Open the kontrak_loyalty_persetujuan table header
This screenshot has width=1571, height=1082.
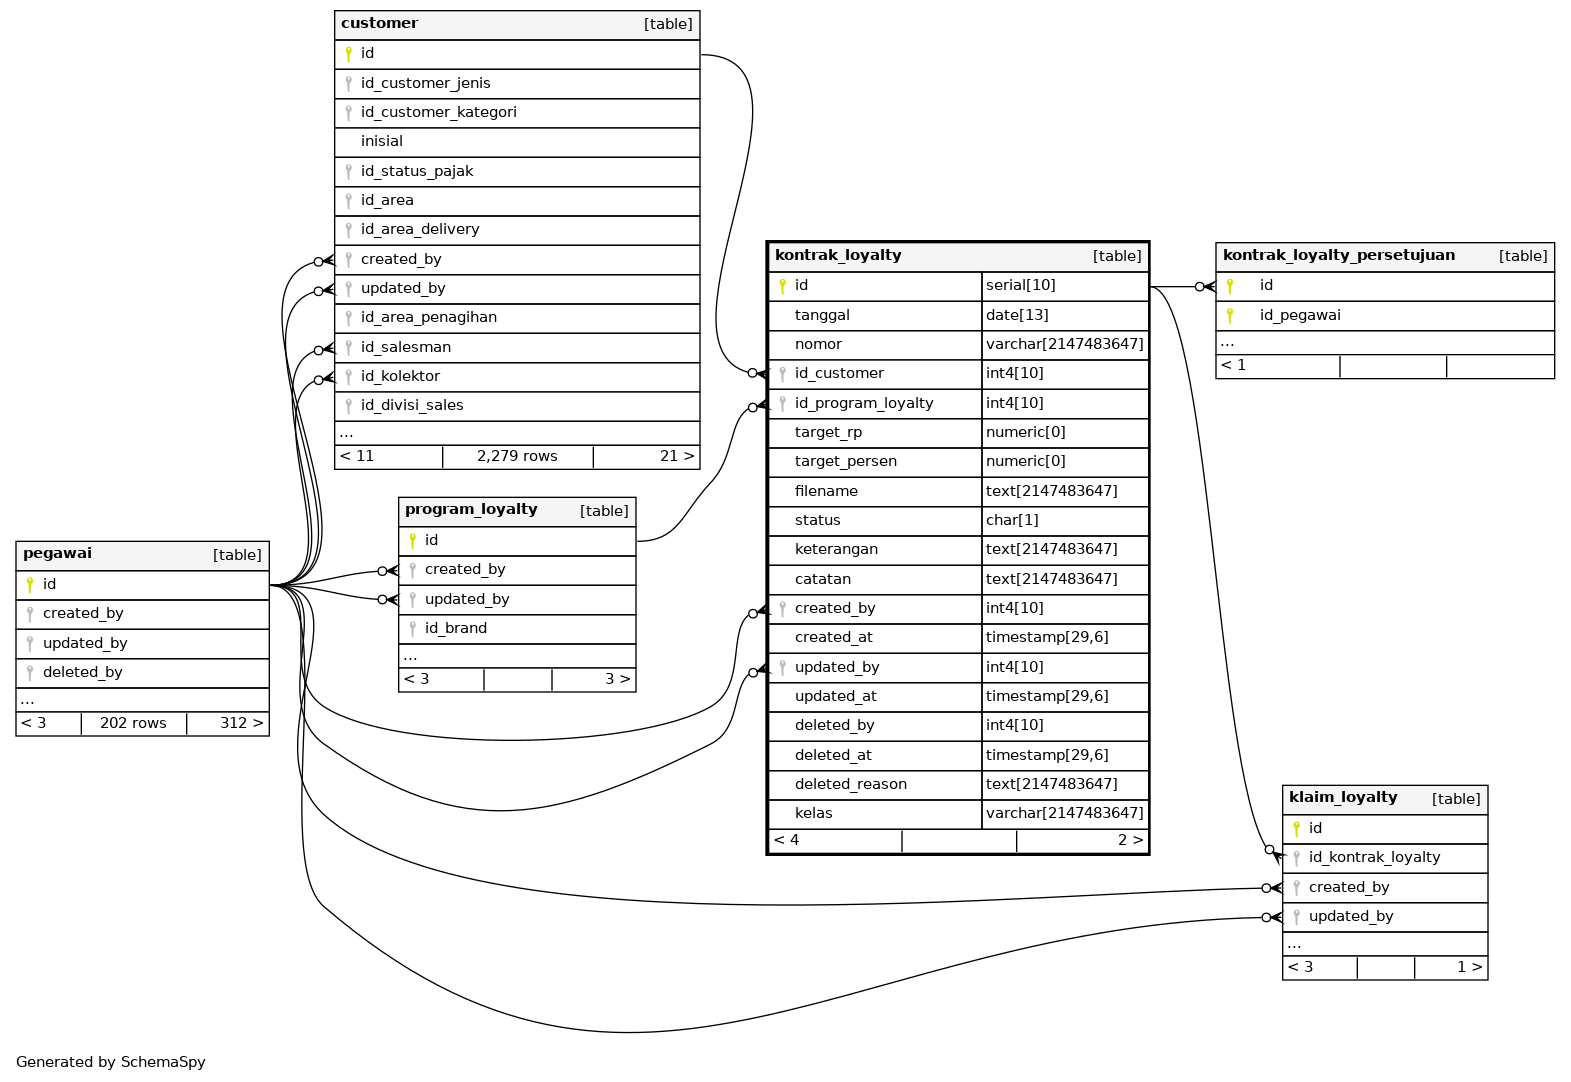pyautogui.click(x=1338, y=255)
